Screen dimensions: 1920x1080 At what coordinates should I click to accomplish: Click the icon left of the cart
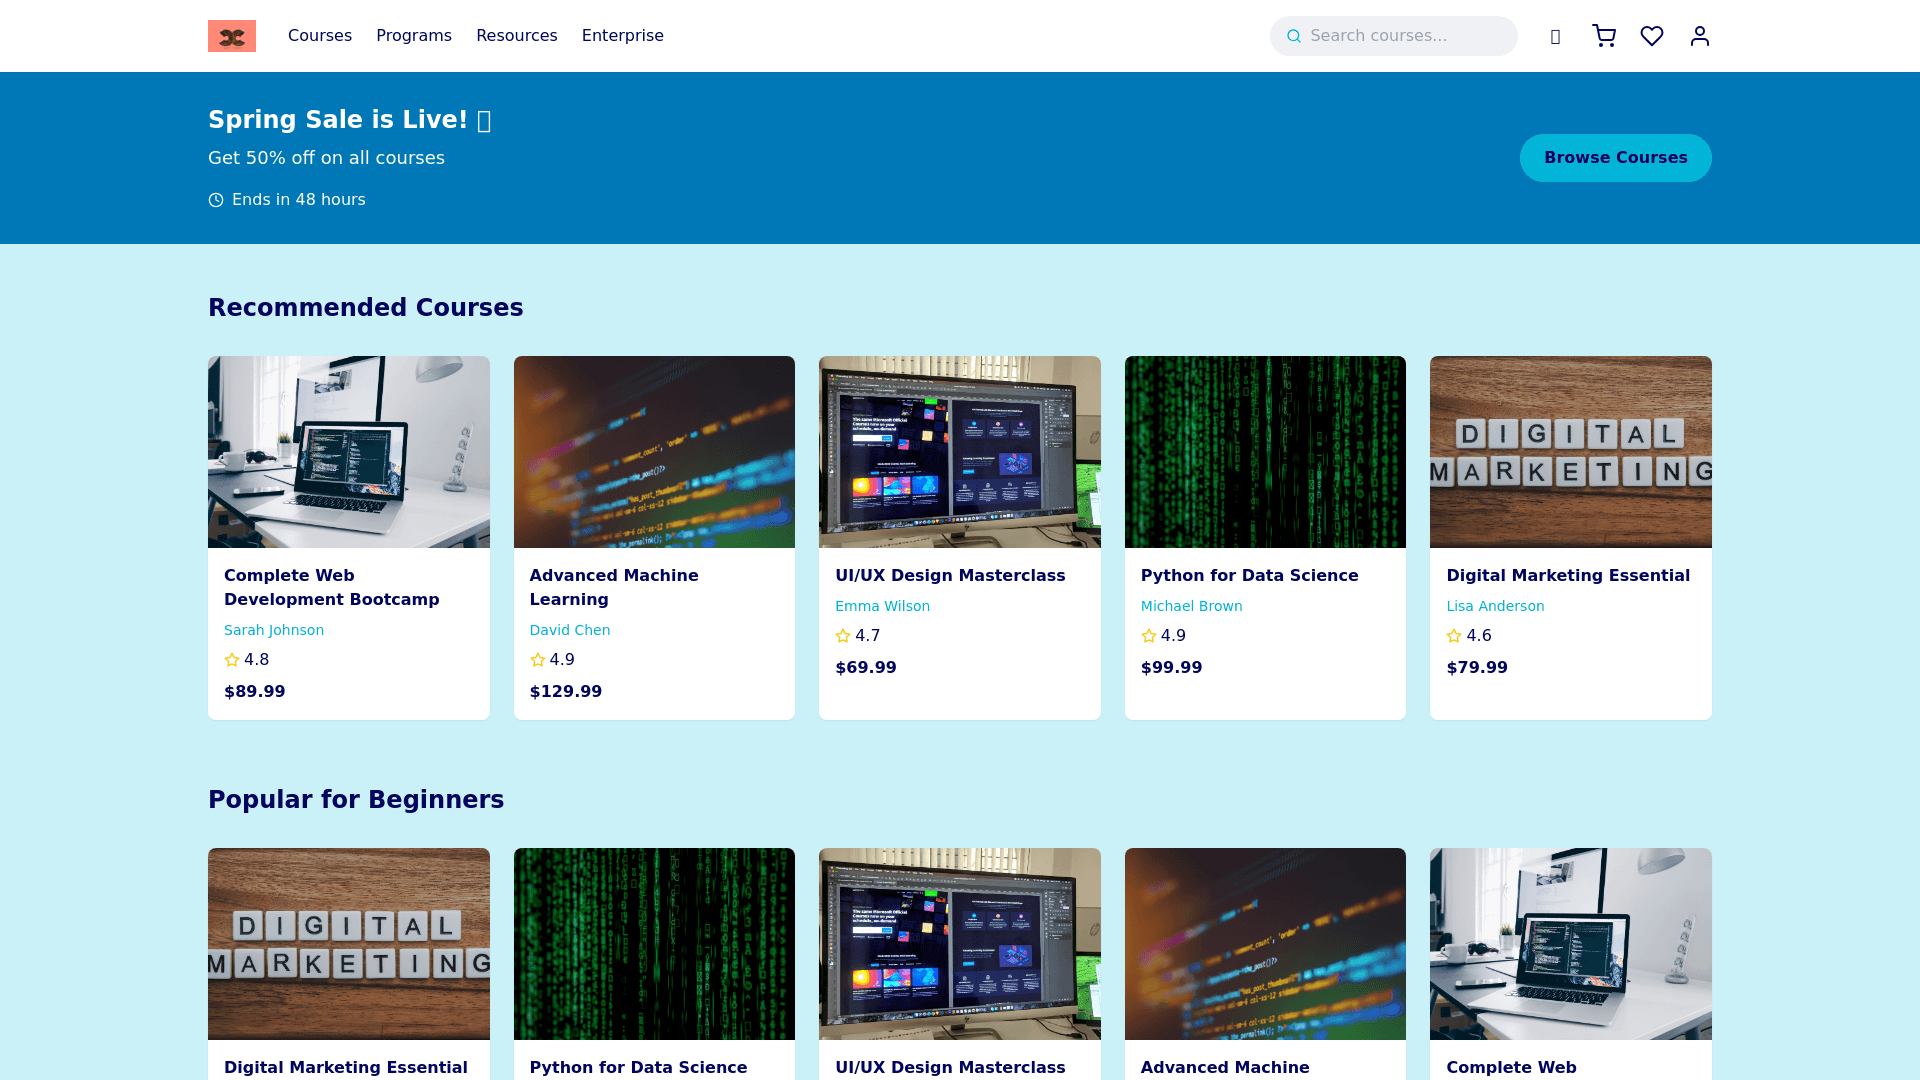[1555, 37]
